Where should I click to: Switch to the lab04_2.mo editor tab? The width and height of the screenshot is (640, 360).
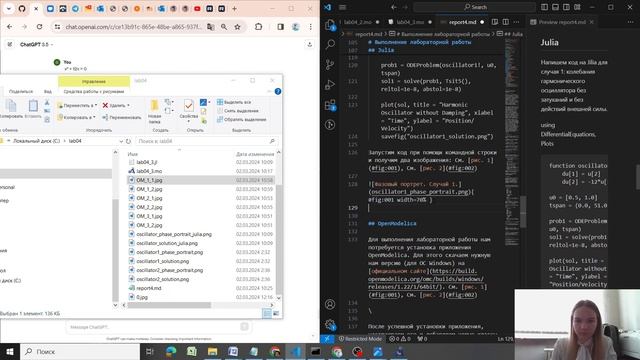[358, 22]
